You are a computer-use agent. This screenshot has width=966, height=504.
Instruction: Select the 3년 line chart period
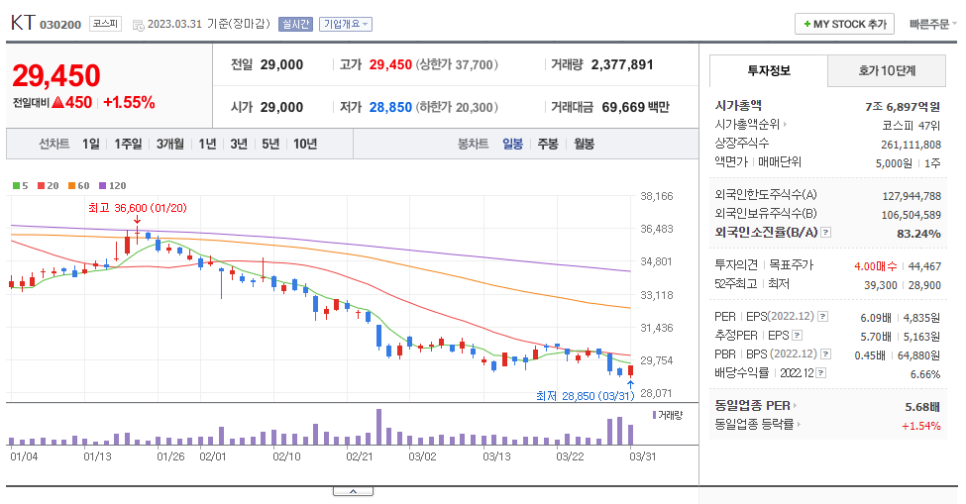(x=239, y=144)
